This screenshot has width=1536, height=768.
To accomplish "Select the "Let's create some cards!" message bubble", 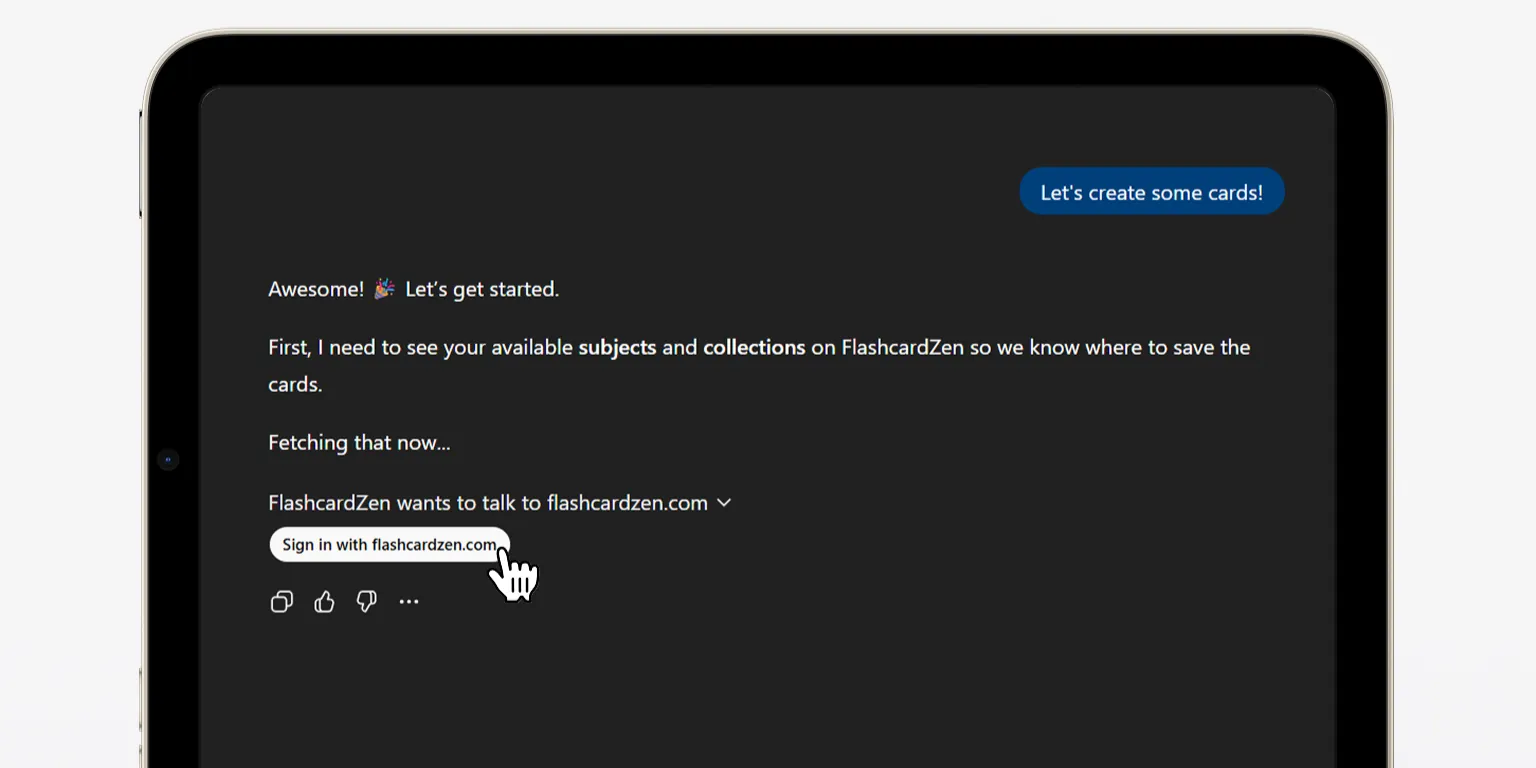I will click(1151, 192).
